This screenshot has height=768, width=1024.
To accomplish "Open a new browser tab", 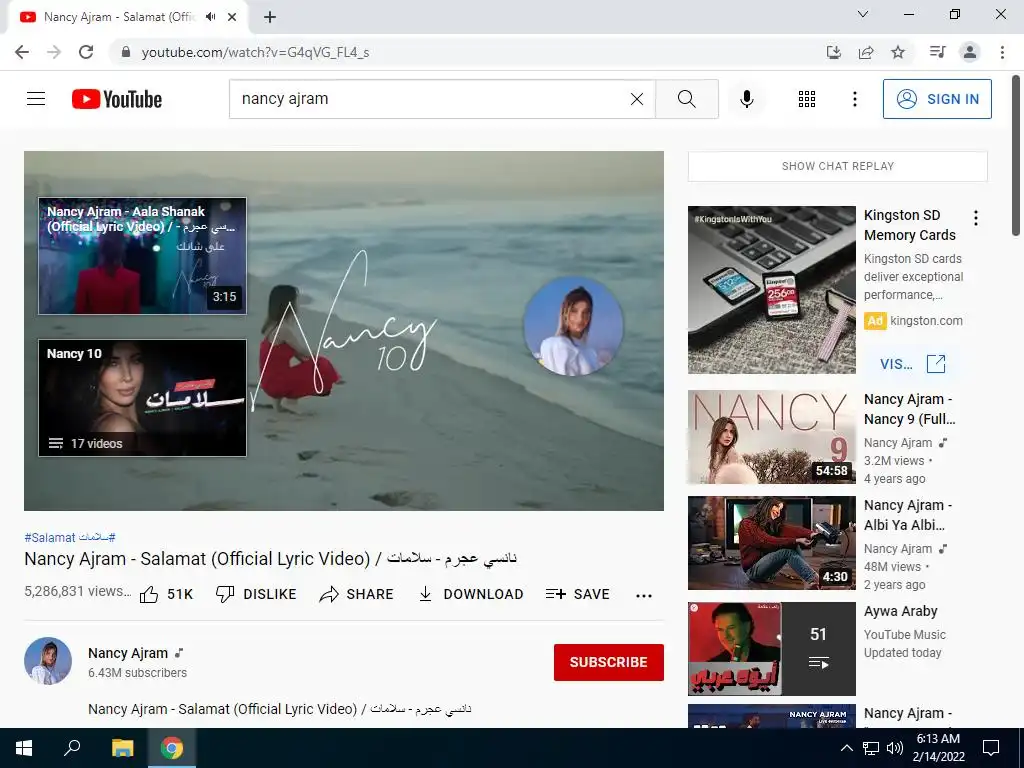I will pyautogui.click(x=270, y=17).
